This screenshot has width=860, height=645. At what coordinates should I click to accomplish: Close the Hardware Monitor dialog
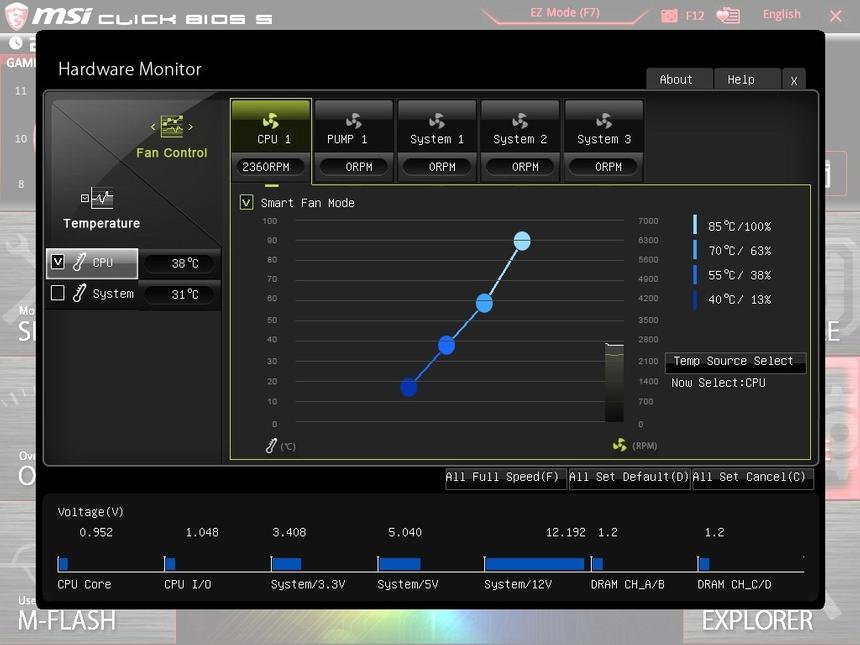point(794,80)
